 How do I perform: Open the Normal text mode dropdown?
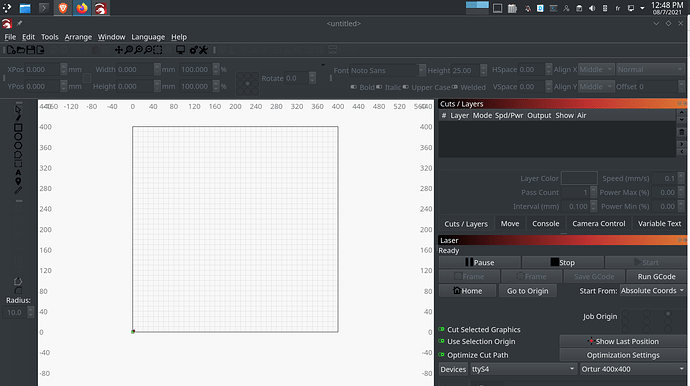[x=650, y=70]
